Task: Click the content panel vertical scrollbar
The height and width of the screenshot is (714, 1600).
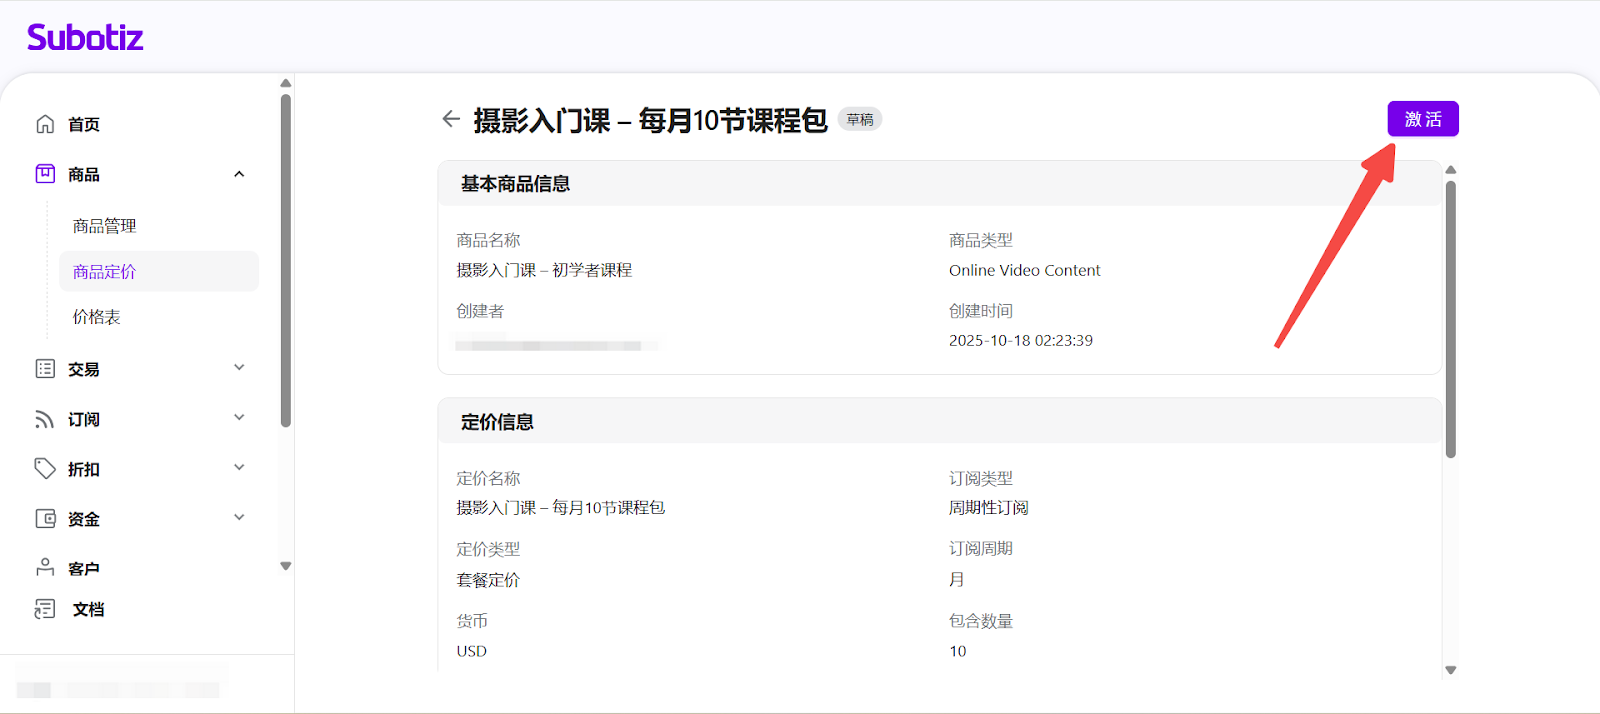Action: click(1450, 320)
